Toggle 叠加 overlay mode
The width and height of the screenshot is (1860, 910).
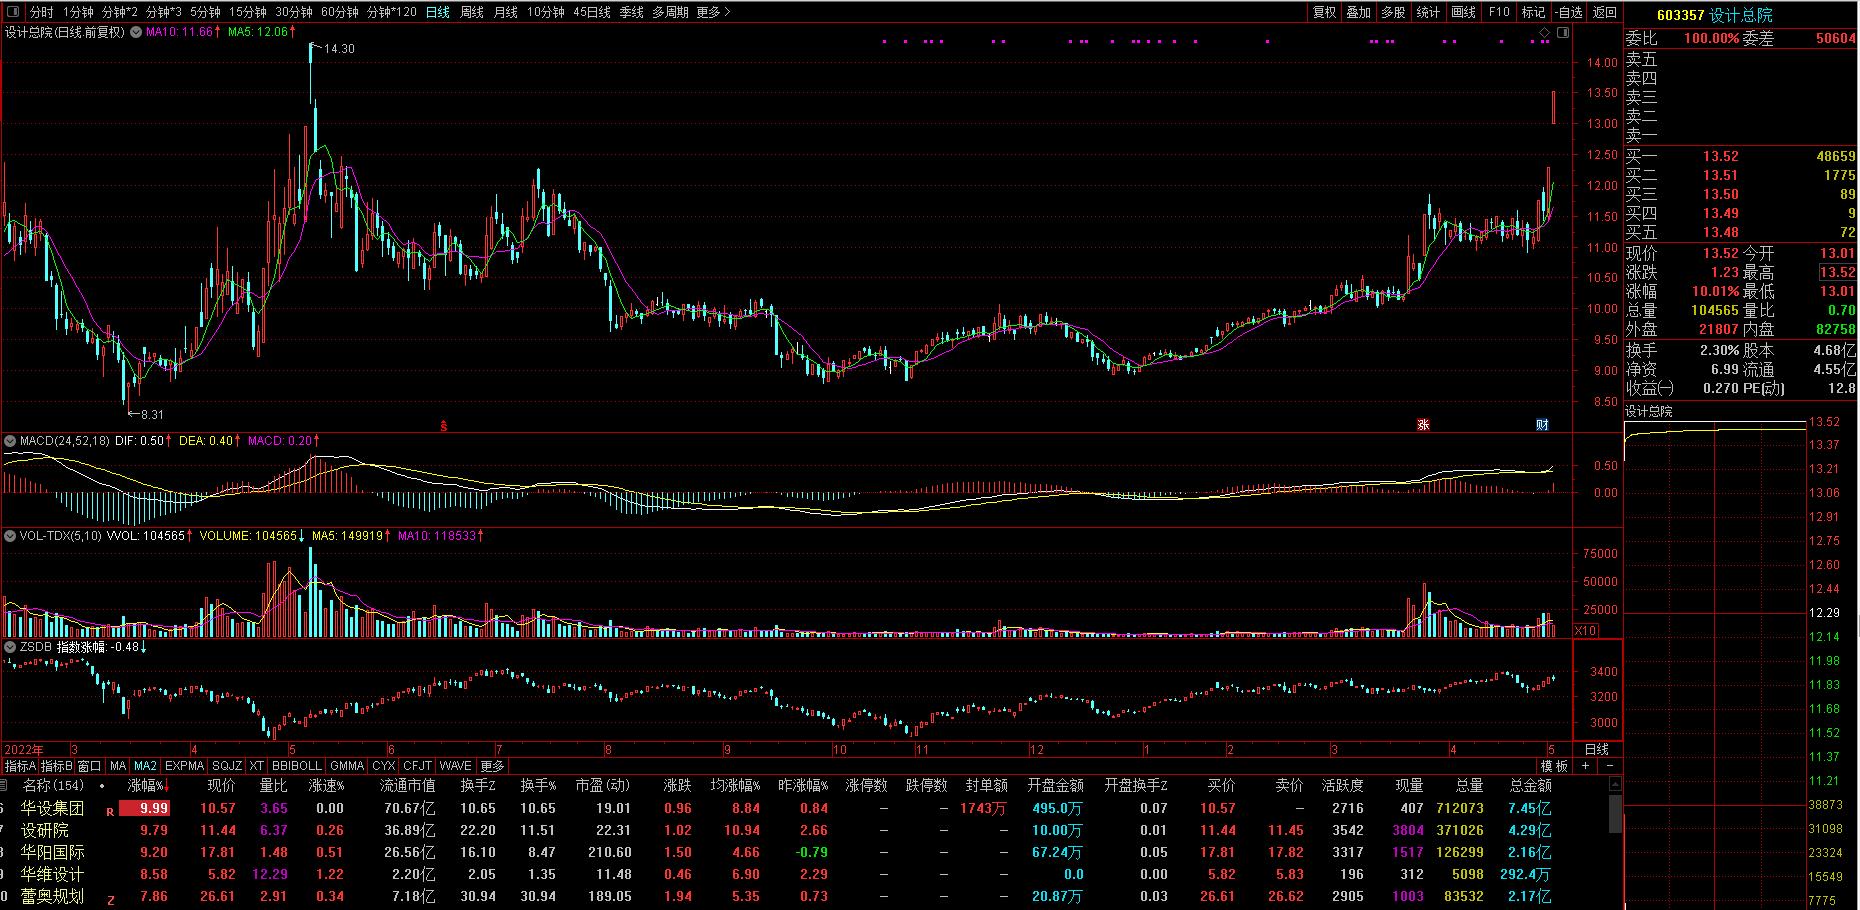(x=1359, y=12)
